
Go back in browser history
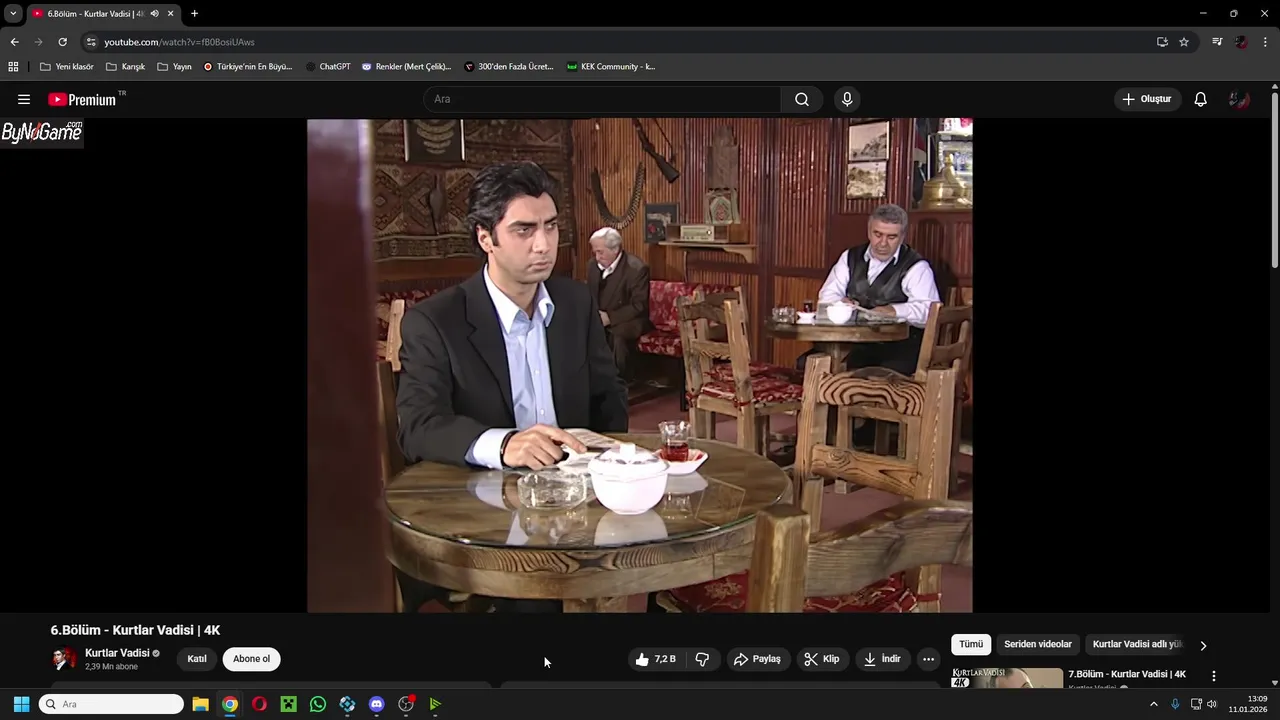click(14, 42)
